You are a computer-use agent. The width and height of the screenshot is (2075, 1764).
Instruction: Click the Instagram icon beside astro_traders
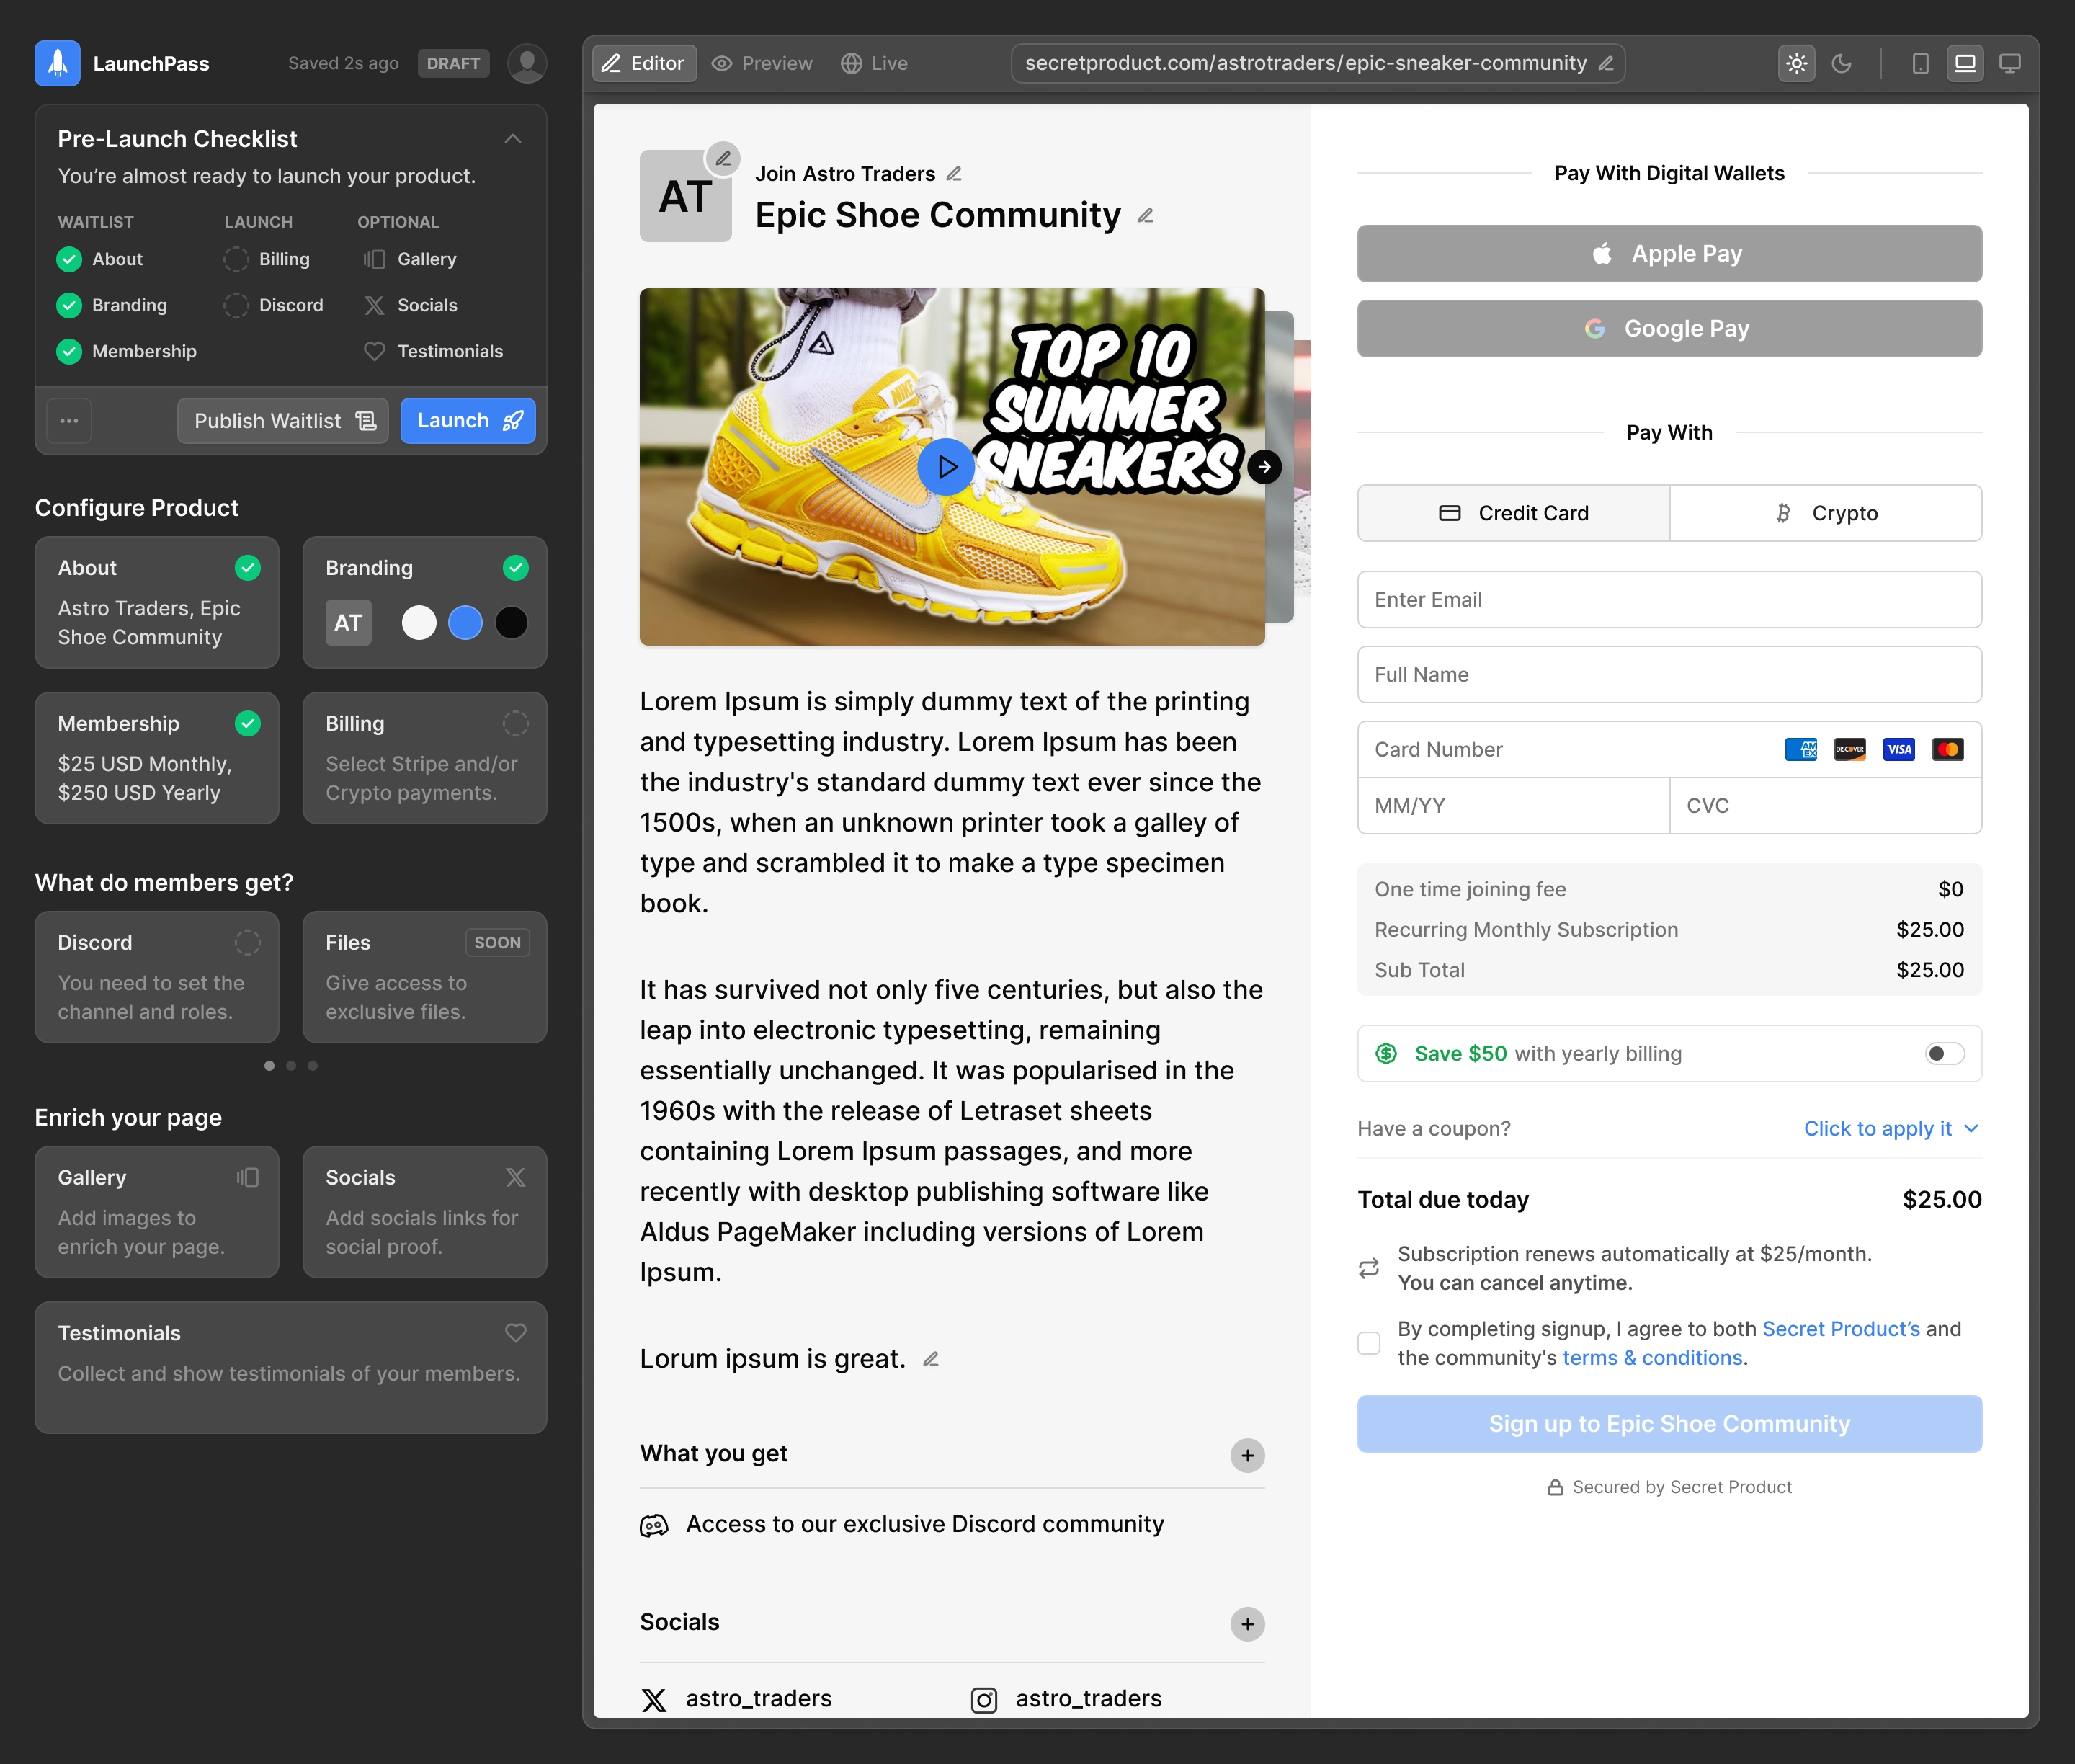point(984,1700)
